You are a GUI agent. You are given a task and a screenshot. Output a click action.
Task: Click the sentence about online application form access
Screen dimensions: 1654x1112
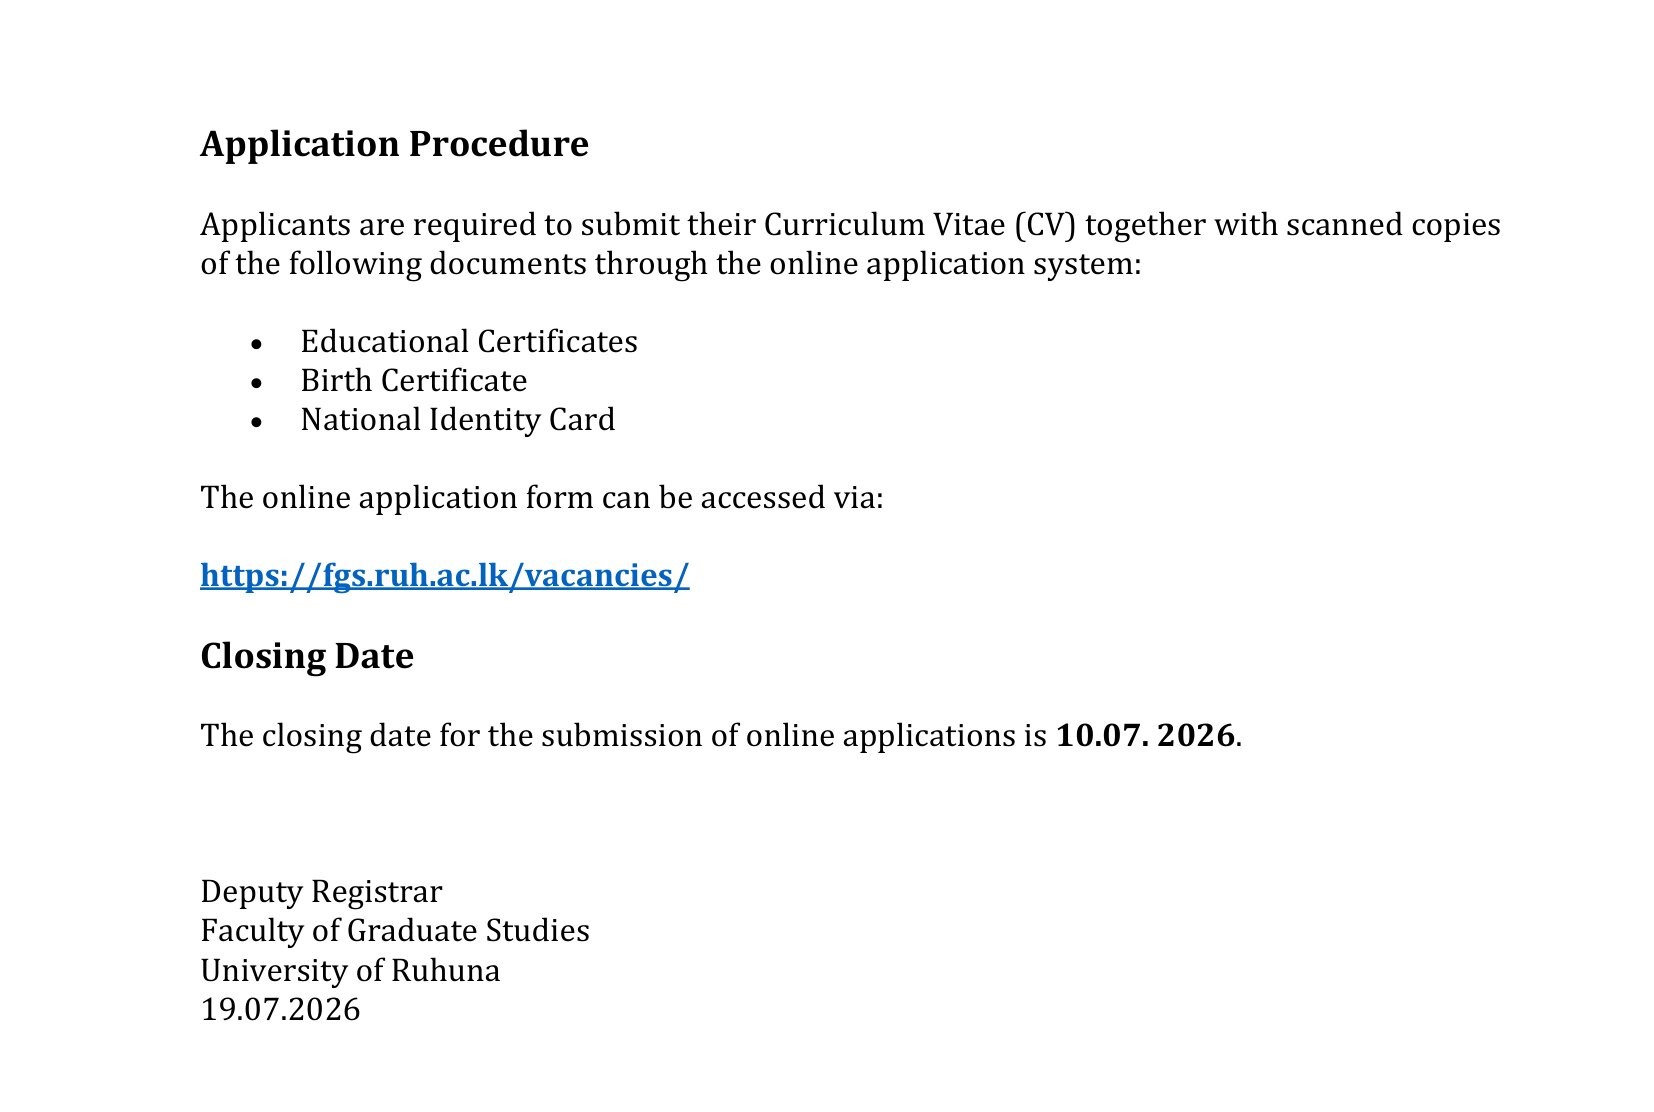coord(542,498)
